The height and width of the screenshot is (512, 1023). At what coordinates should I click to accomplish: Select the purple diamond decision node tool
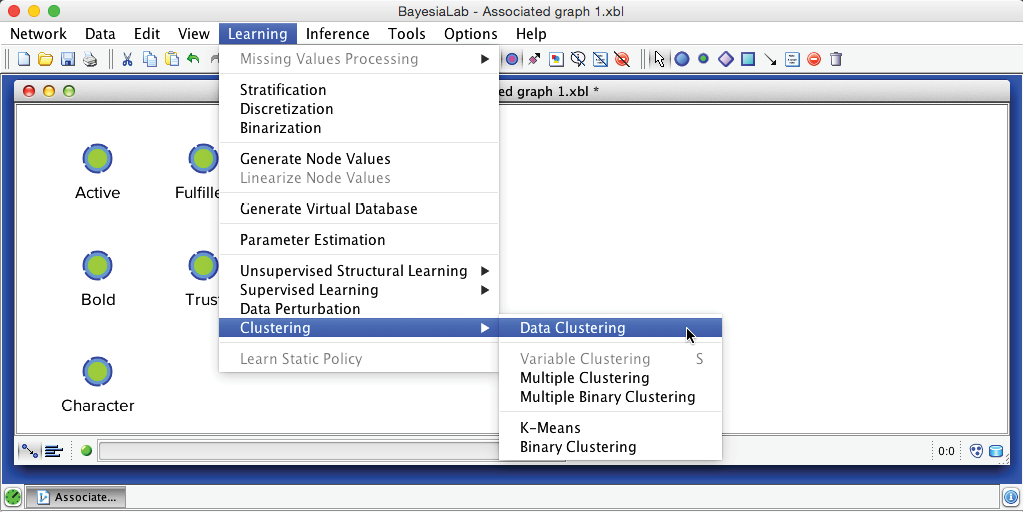click(x=726, y=59)
